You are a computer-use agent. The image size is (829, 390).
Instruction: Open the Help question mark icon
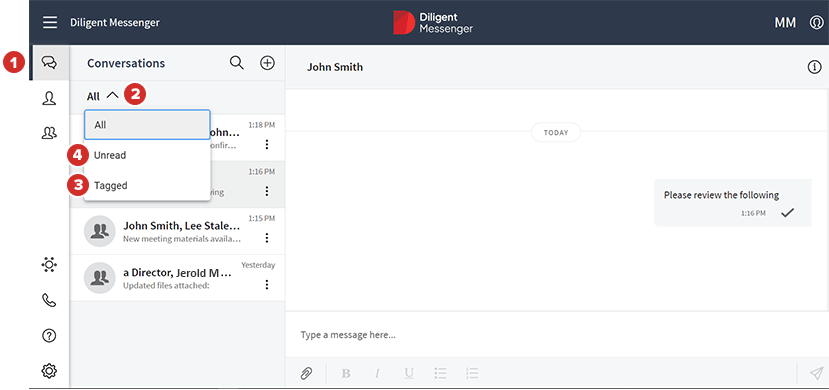(x=49, y=336)
